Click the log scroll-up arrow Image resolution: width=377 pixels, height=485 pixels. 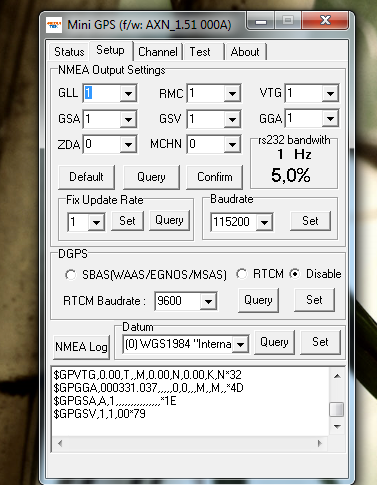point(337,376)
